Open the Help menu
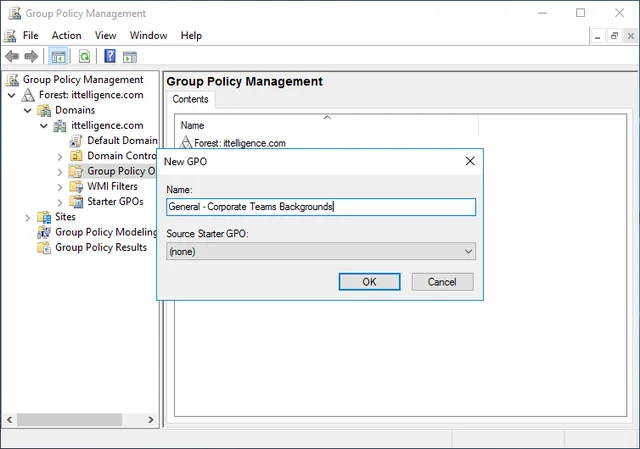 [x=191, y=36]
